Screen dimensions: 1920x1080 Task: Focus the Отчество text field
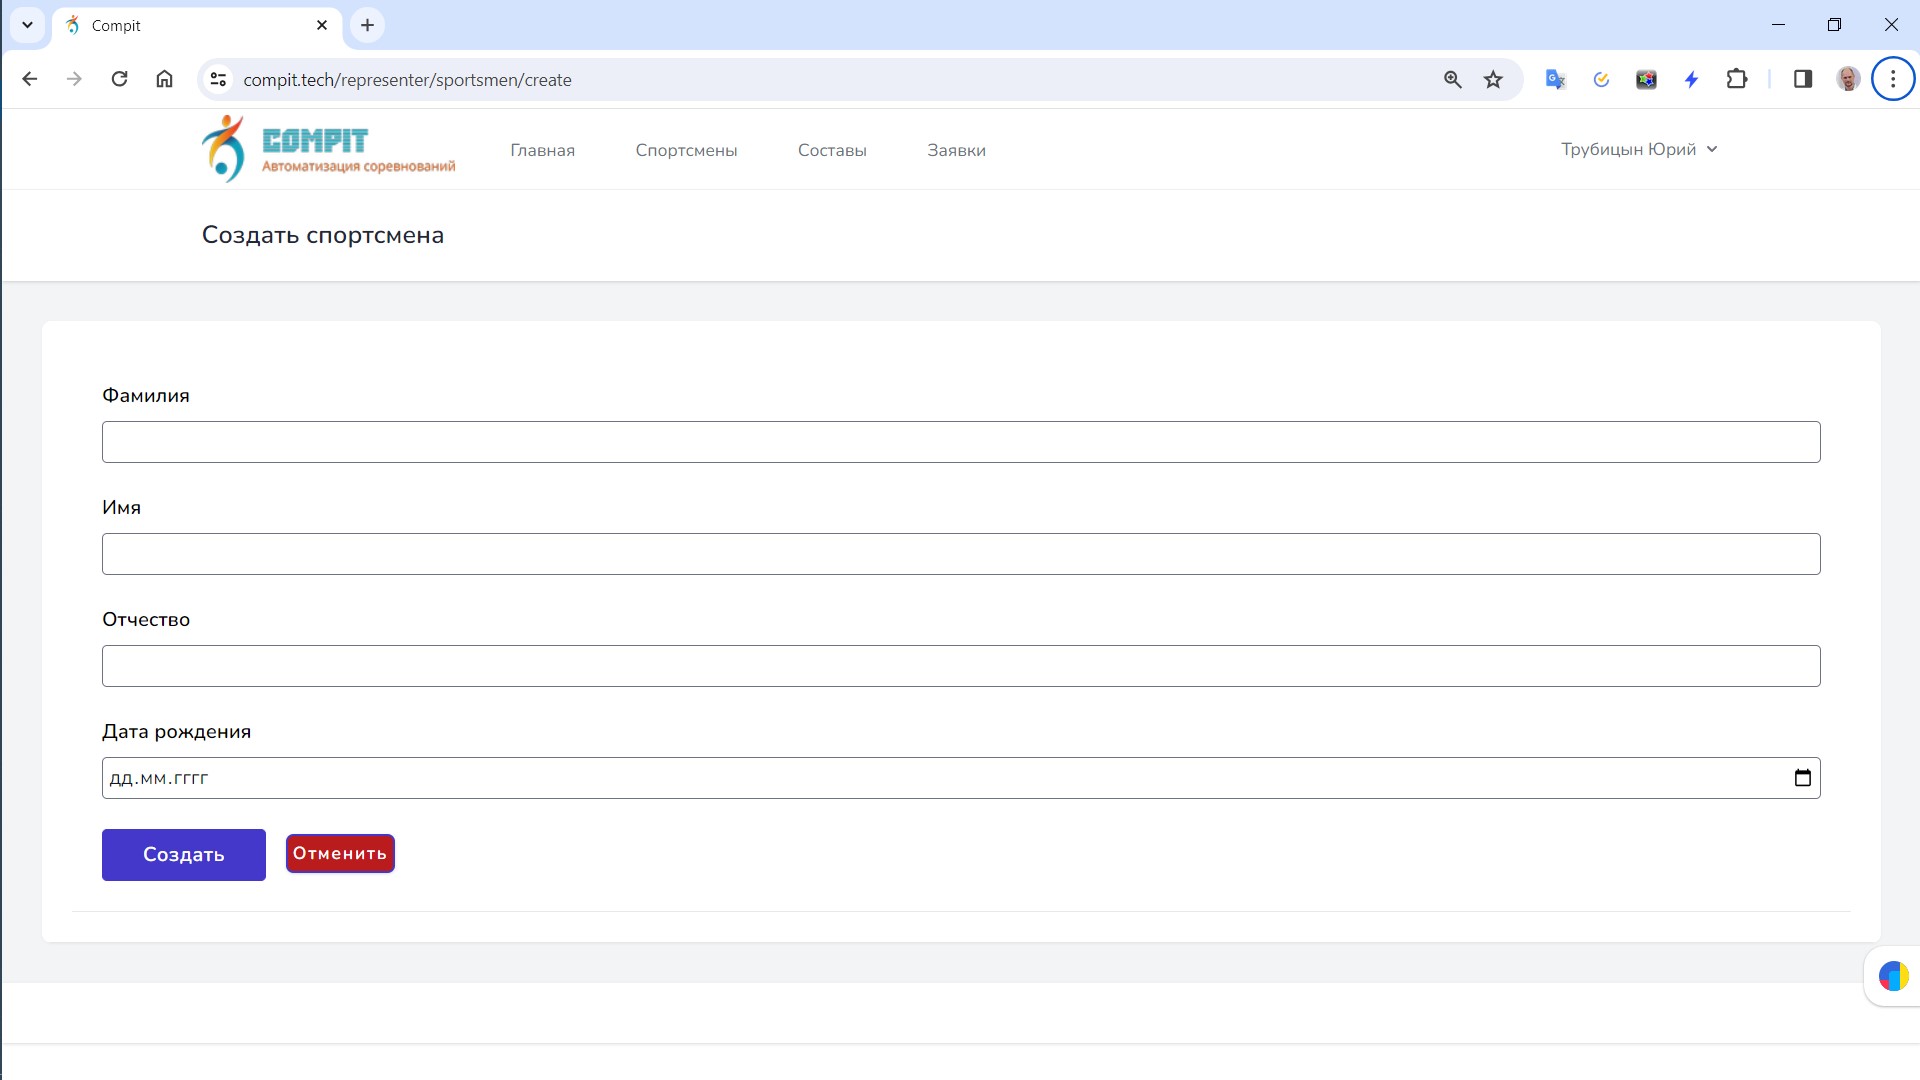point(960,666)
